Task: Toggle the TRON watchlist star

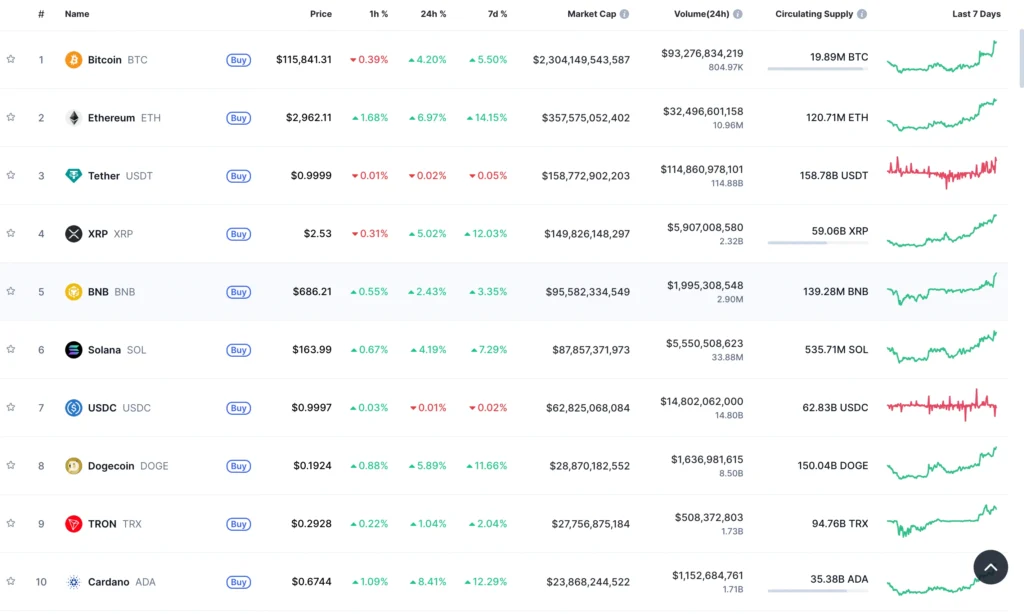Action: [10, 523]
